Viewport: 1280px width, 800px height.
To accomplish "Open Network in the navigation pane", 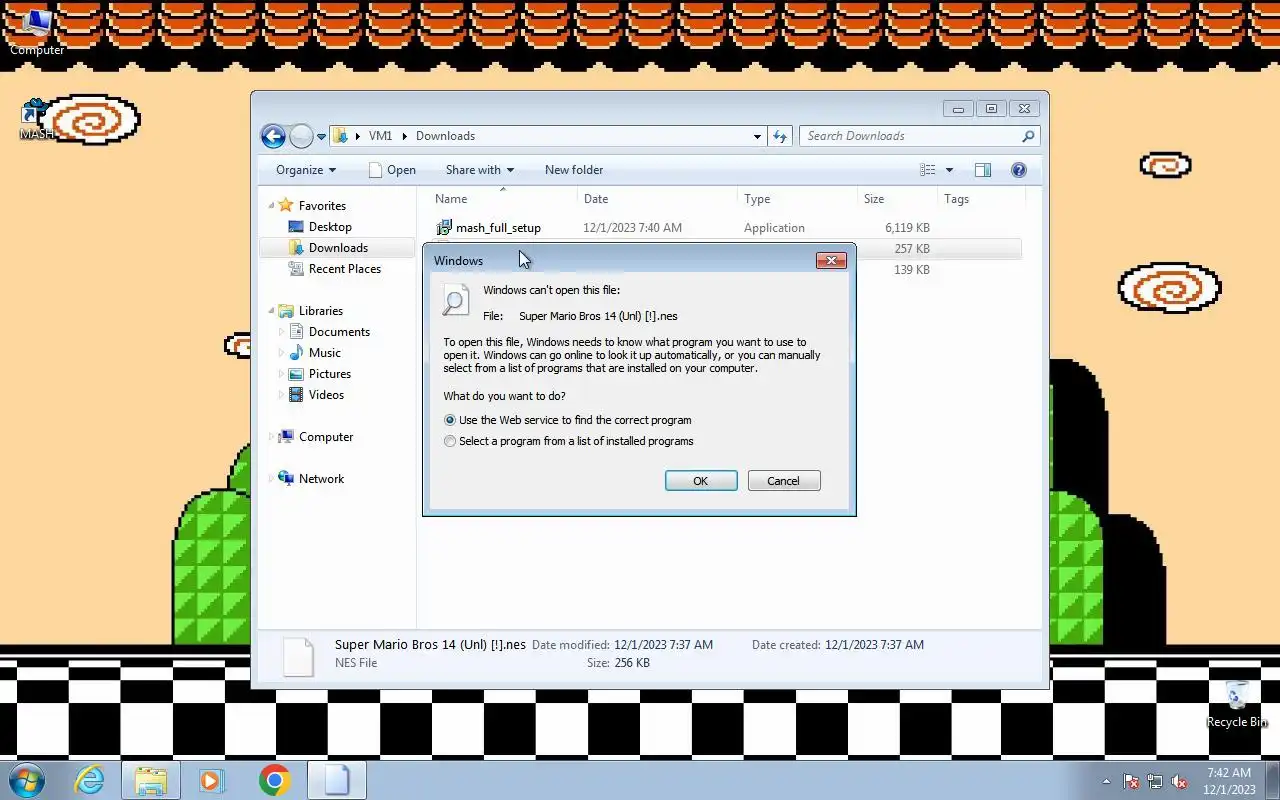I will tap(321, 479).
